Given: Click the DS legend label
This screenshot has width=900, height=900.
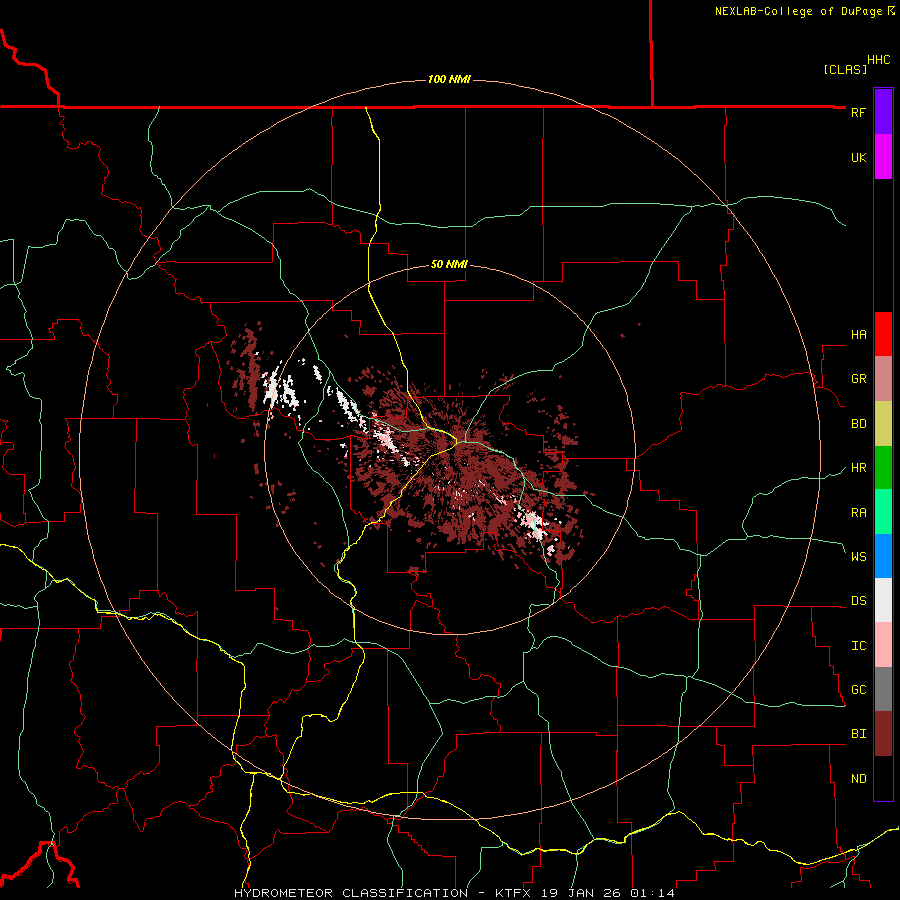Looking at the screenshot, I should (x=858, y=601).
